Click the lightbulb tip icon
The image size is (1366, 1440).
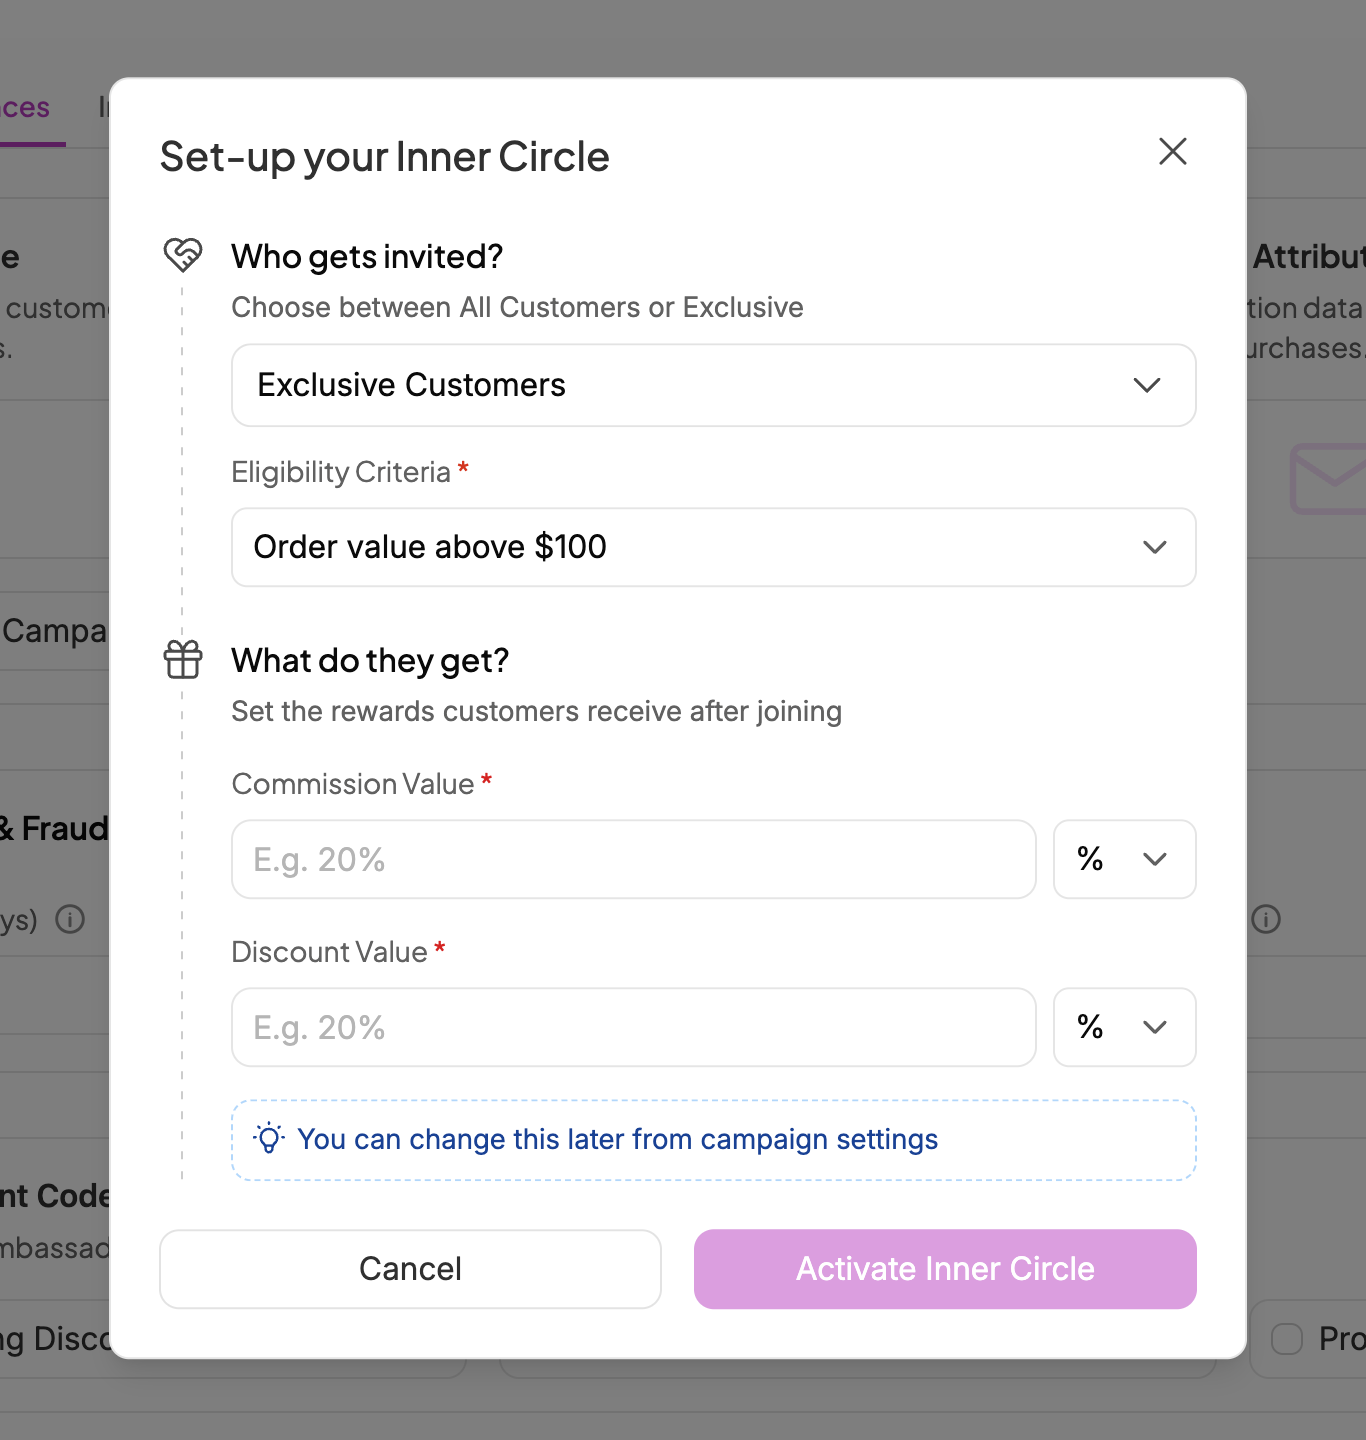[269, 1139]
